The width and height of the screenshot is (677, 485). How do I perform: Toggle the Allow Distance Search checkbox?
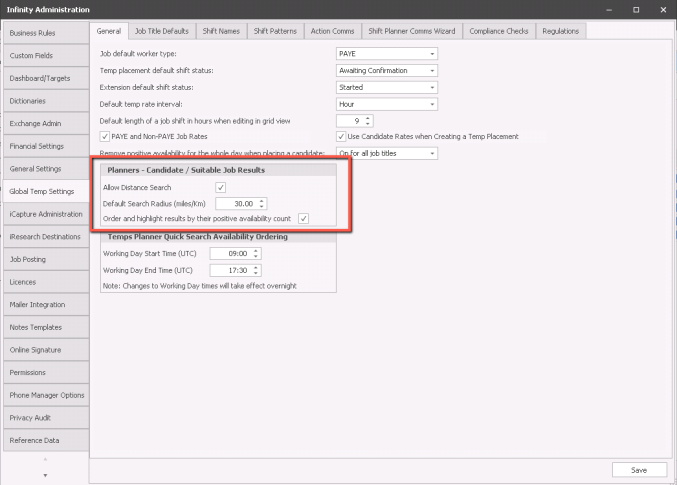coord(220,187)
